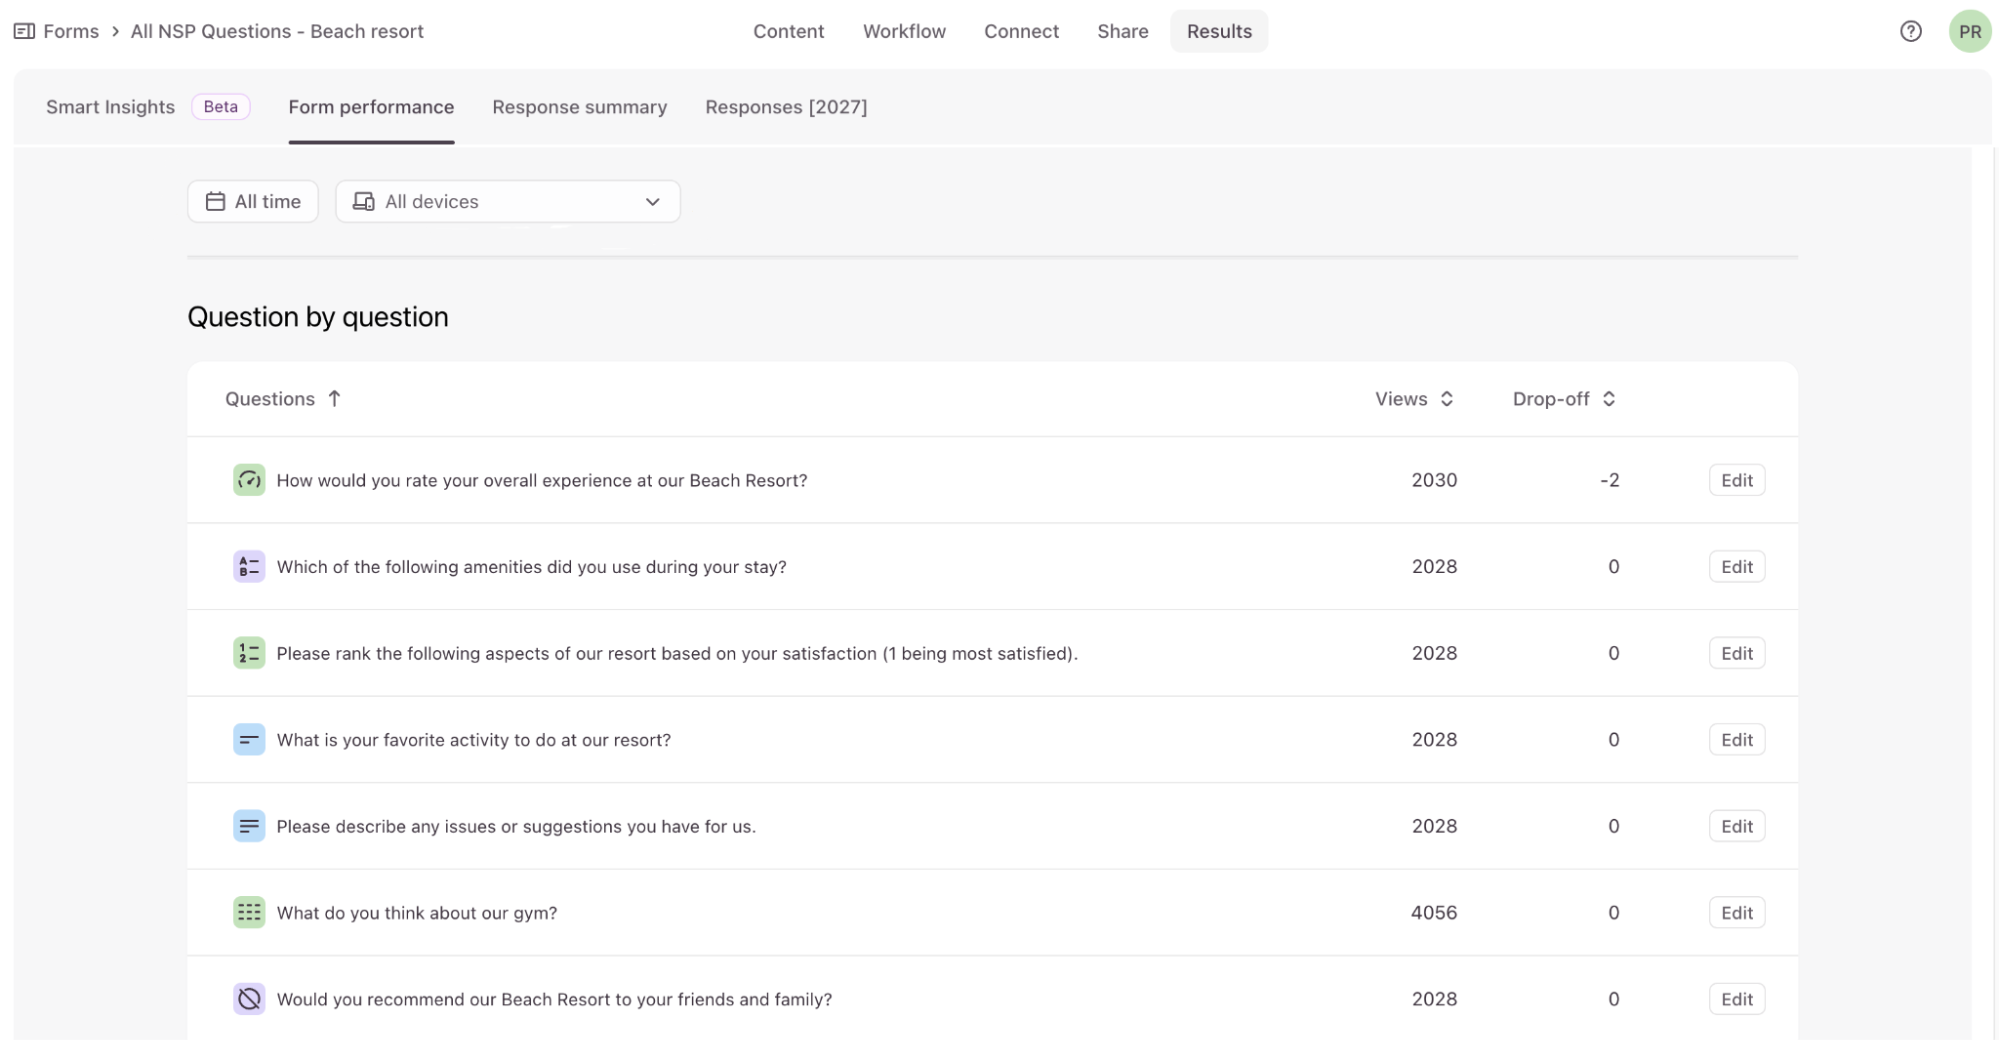Click 'What do you think about our gym?'
The image size is (1999, 1040).
click(417, 912)
